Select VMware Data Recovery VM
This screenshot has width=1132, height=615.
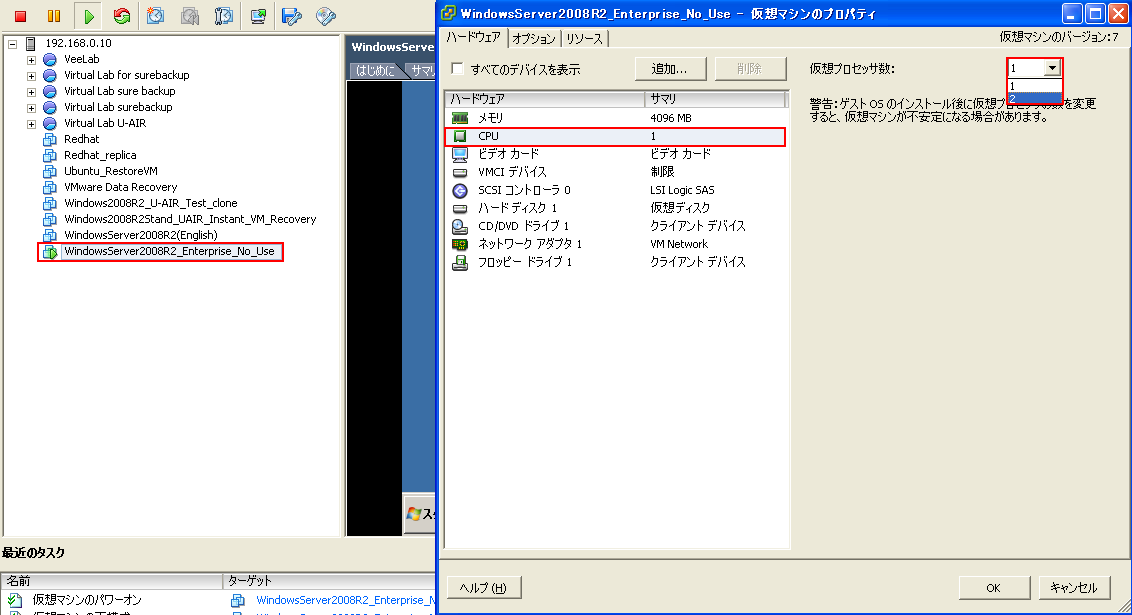[120, 187]
